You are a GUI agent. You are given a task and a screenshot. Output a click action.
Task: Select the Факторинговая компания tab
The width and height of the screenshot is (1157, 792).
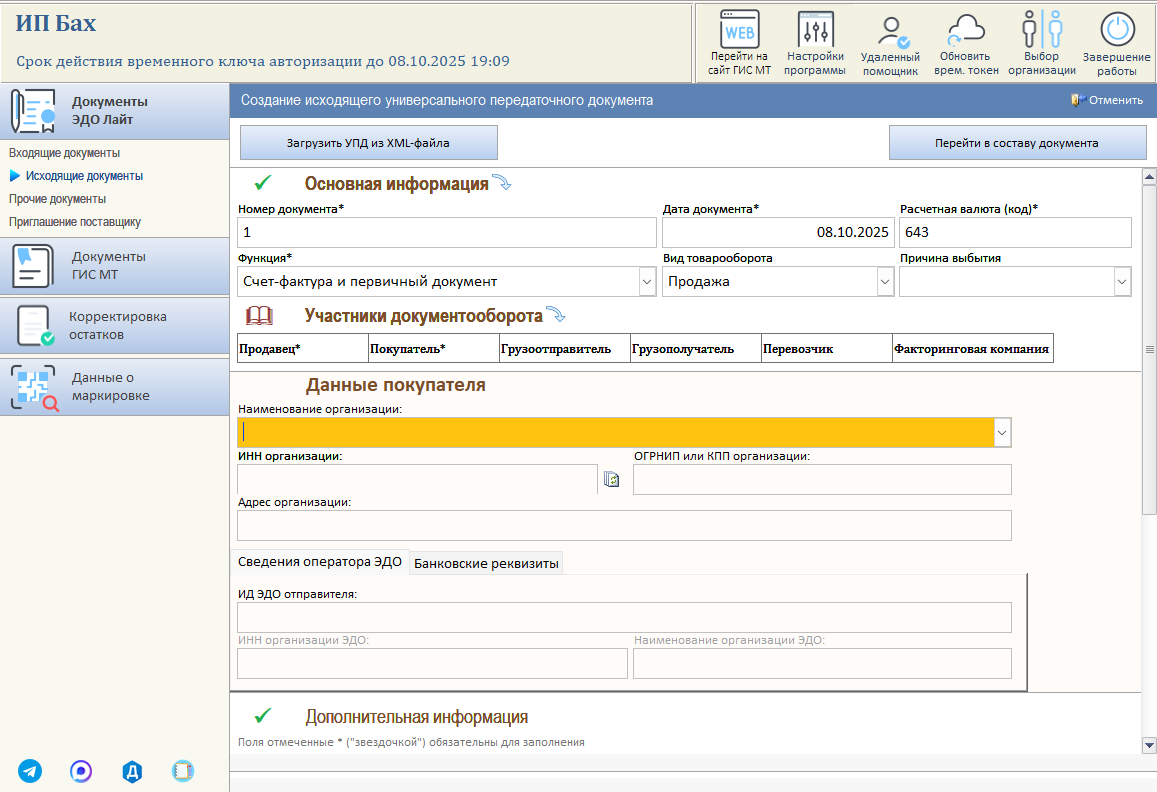pos(973,348)
